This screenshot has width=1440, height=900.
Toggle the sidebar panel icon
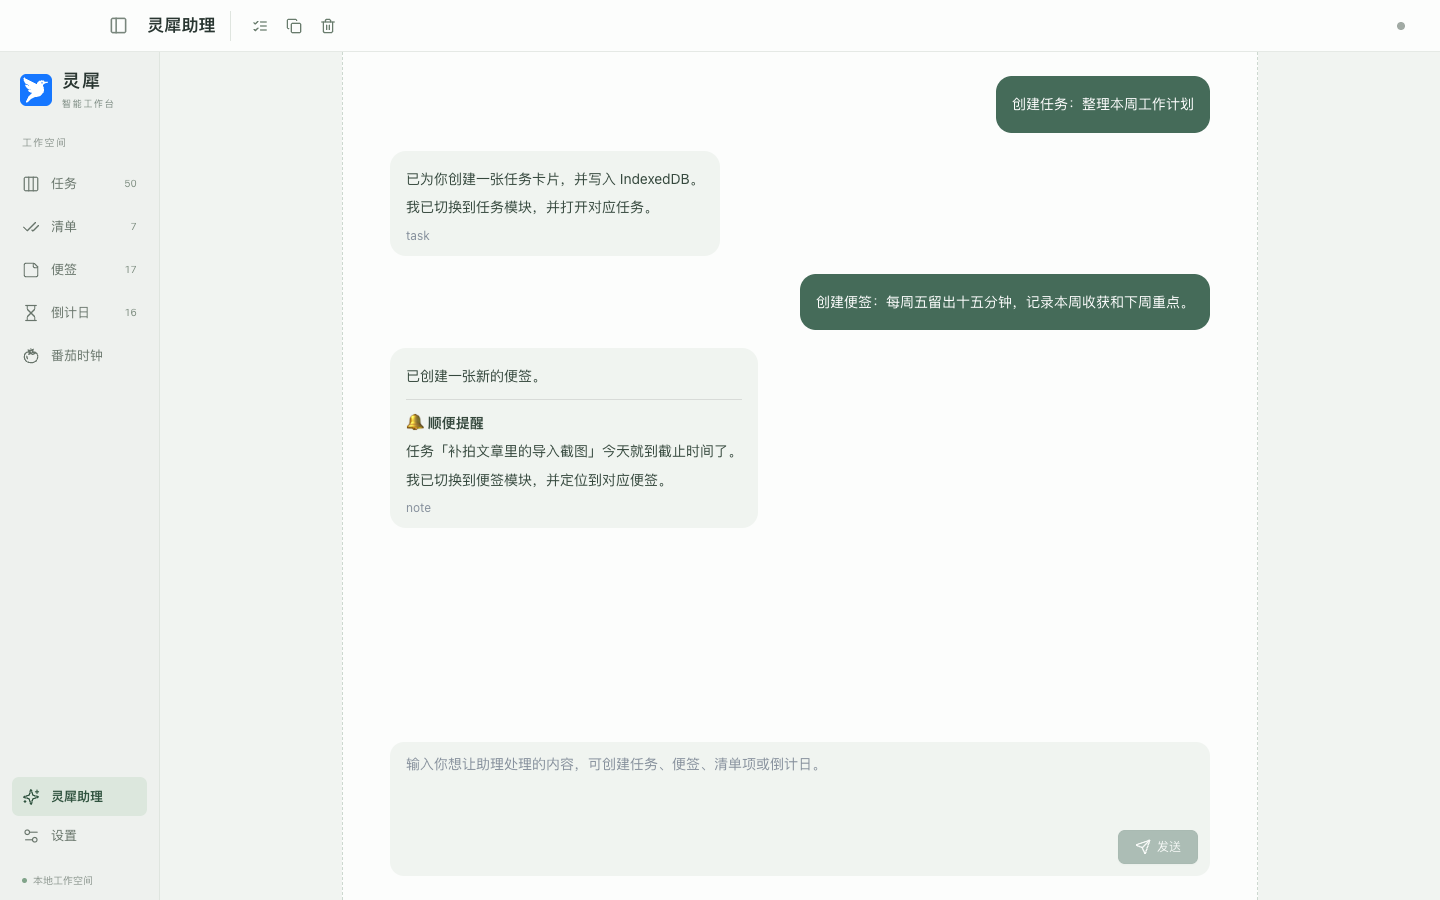(118, 26)
